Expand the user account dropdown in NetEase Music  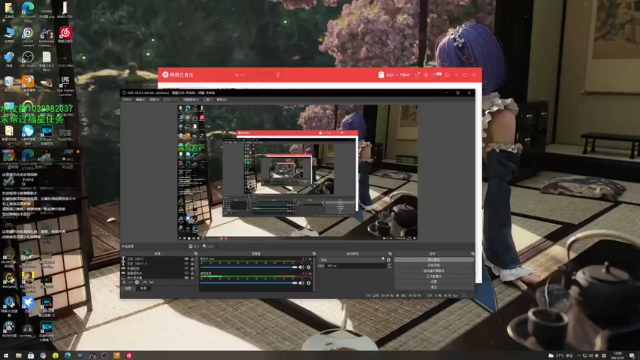398,75
